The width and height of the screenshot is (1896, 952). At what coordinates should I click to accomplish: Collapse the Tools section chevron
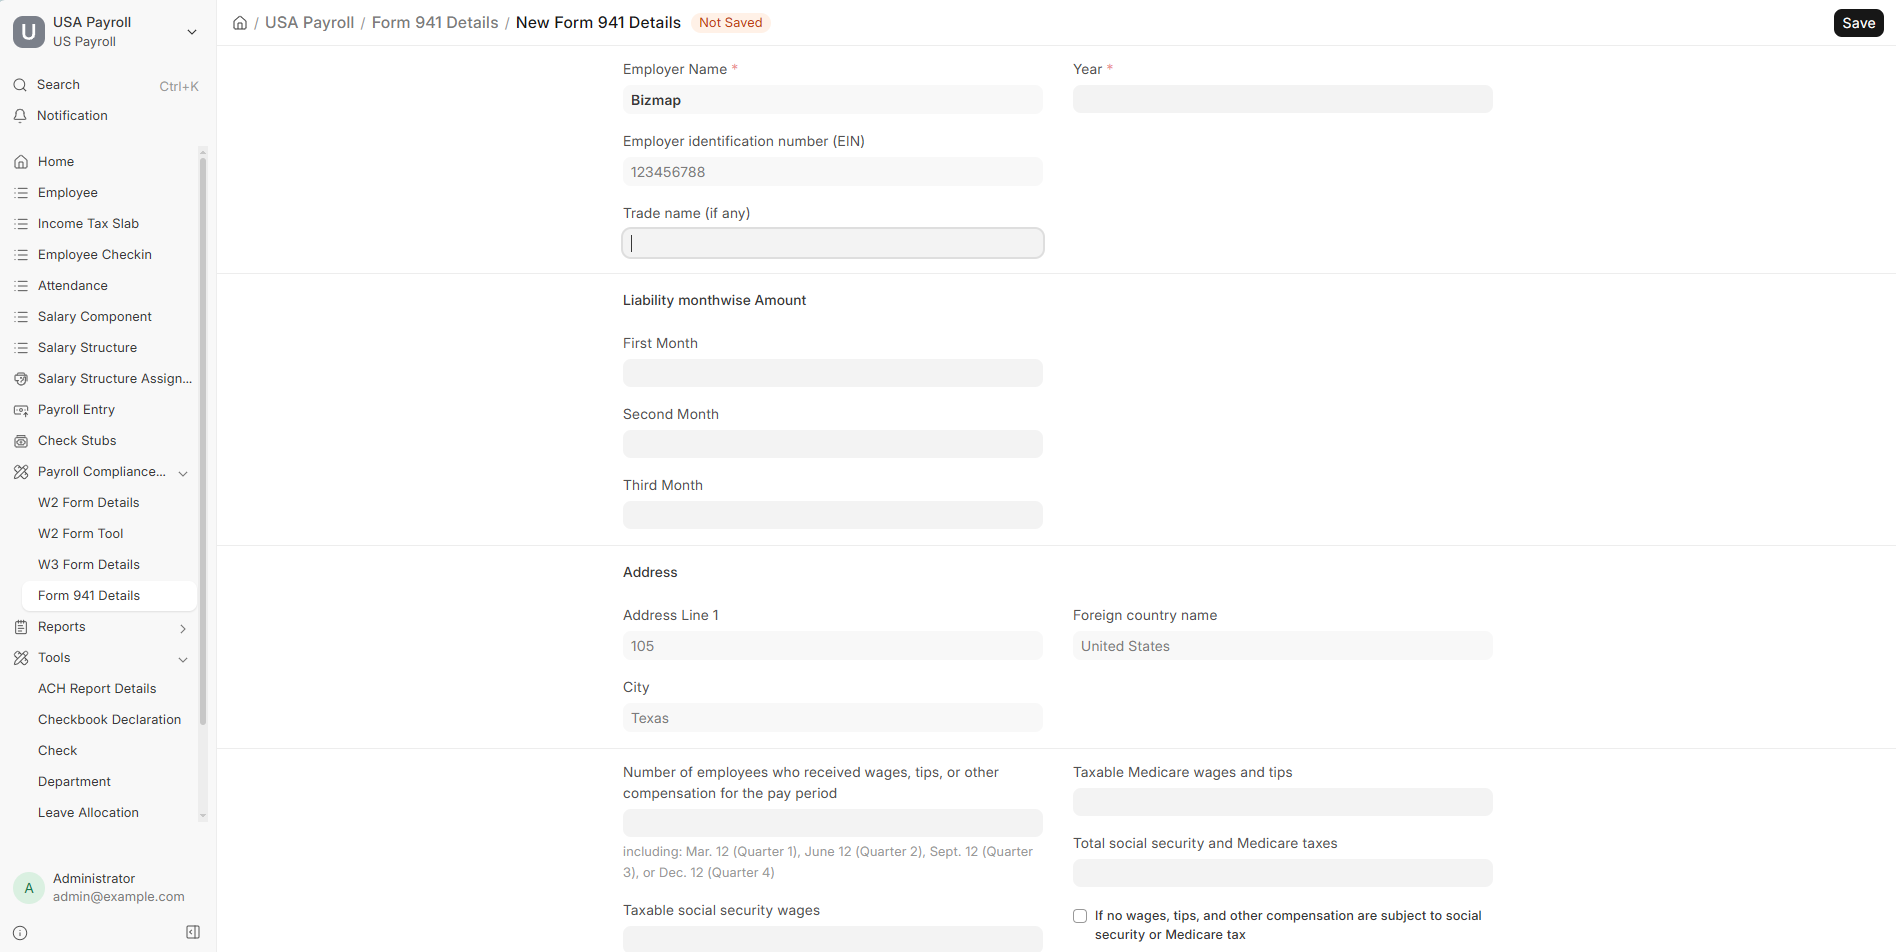(x=183, y=659)
